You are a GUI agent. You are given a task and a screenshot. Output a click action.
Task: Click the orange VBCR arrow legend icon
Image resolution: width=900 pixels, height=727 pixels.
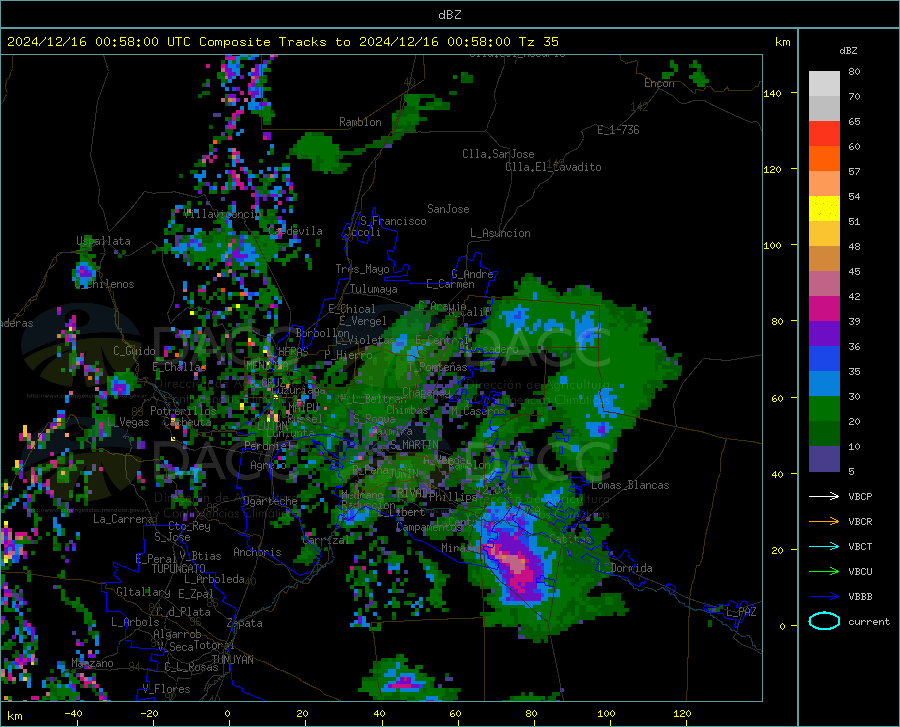click(824, 521)
